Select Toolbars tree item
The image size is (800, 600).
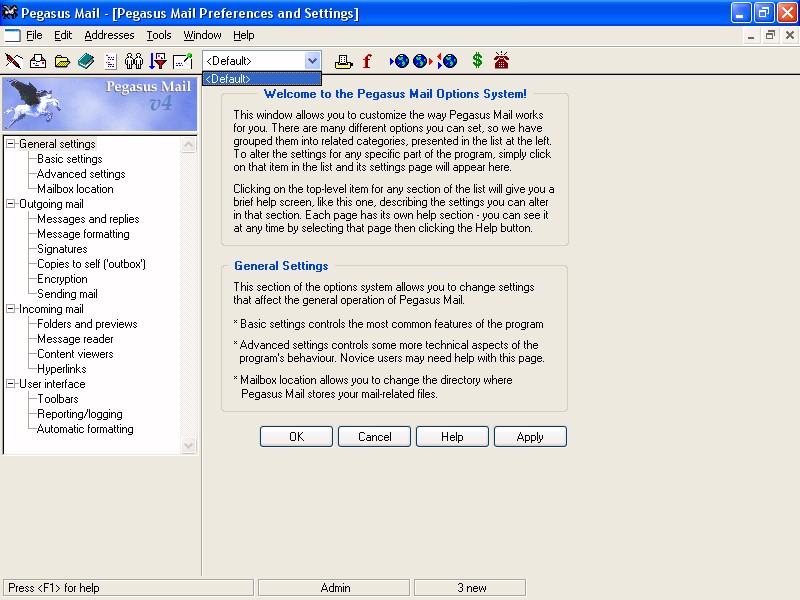58,399
